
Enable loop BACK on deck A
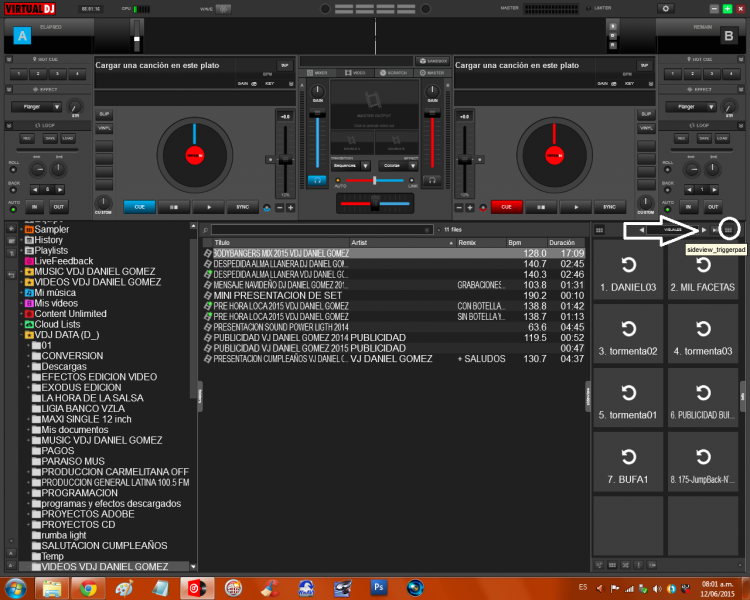(13, 190)
